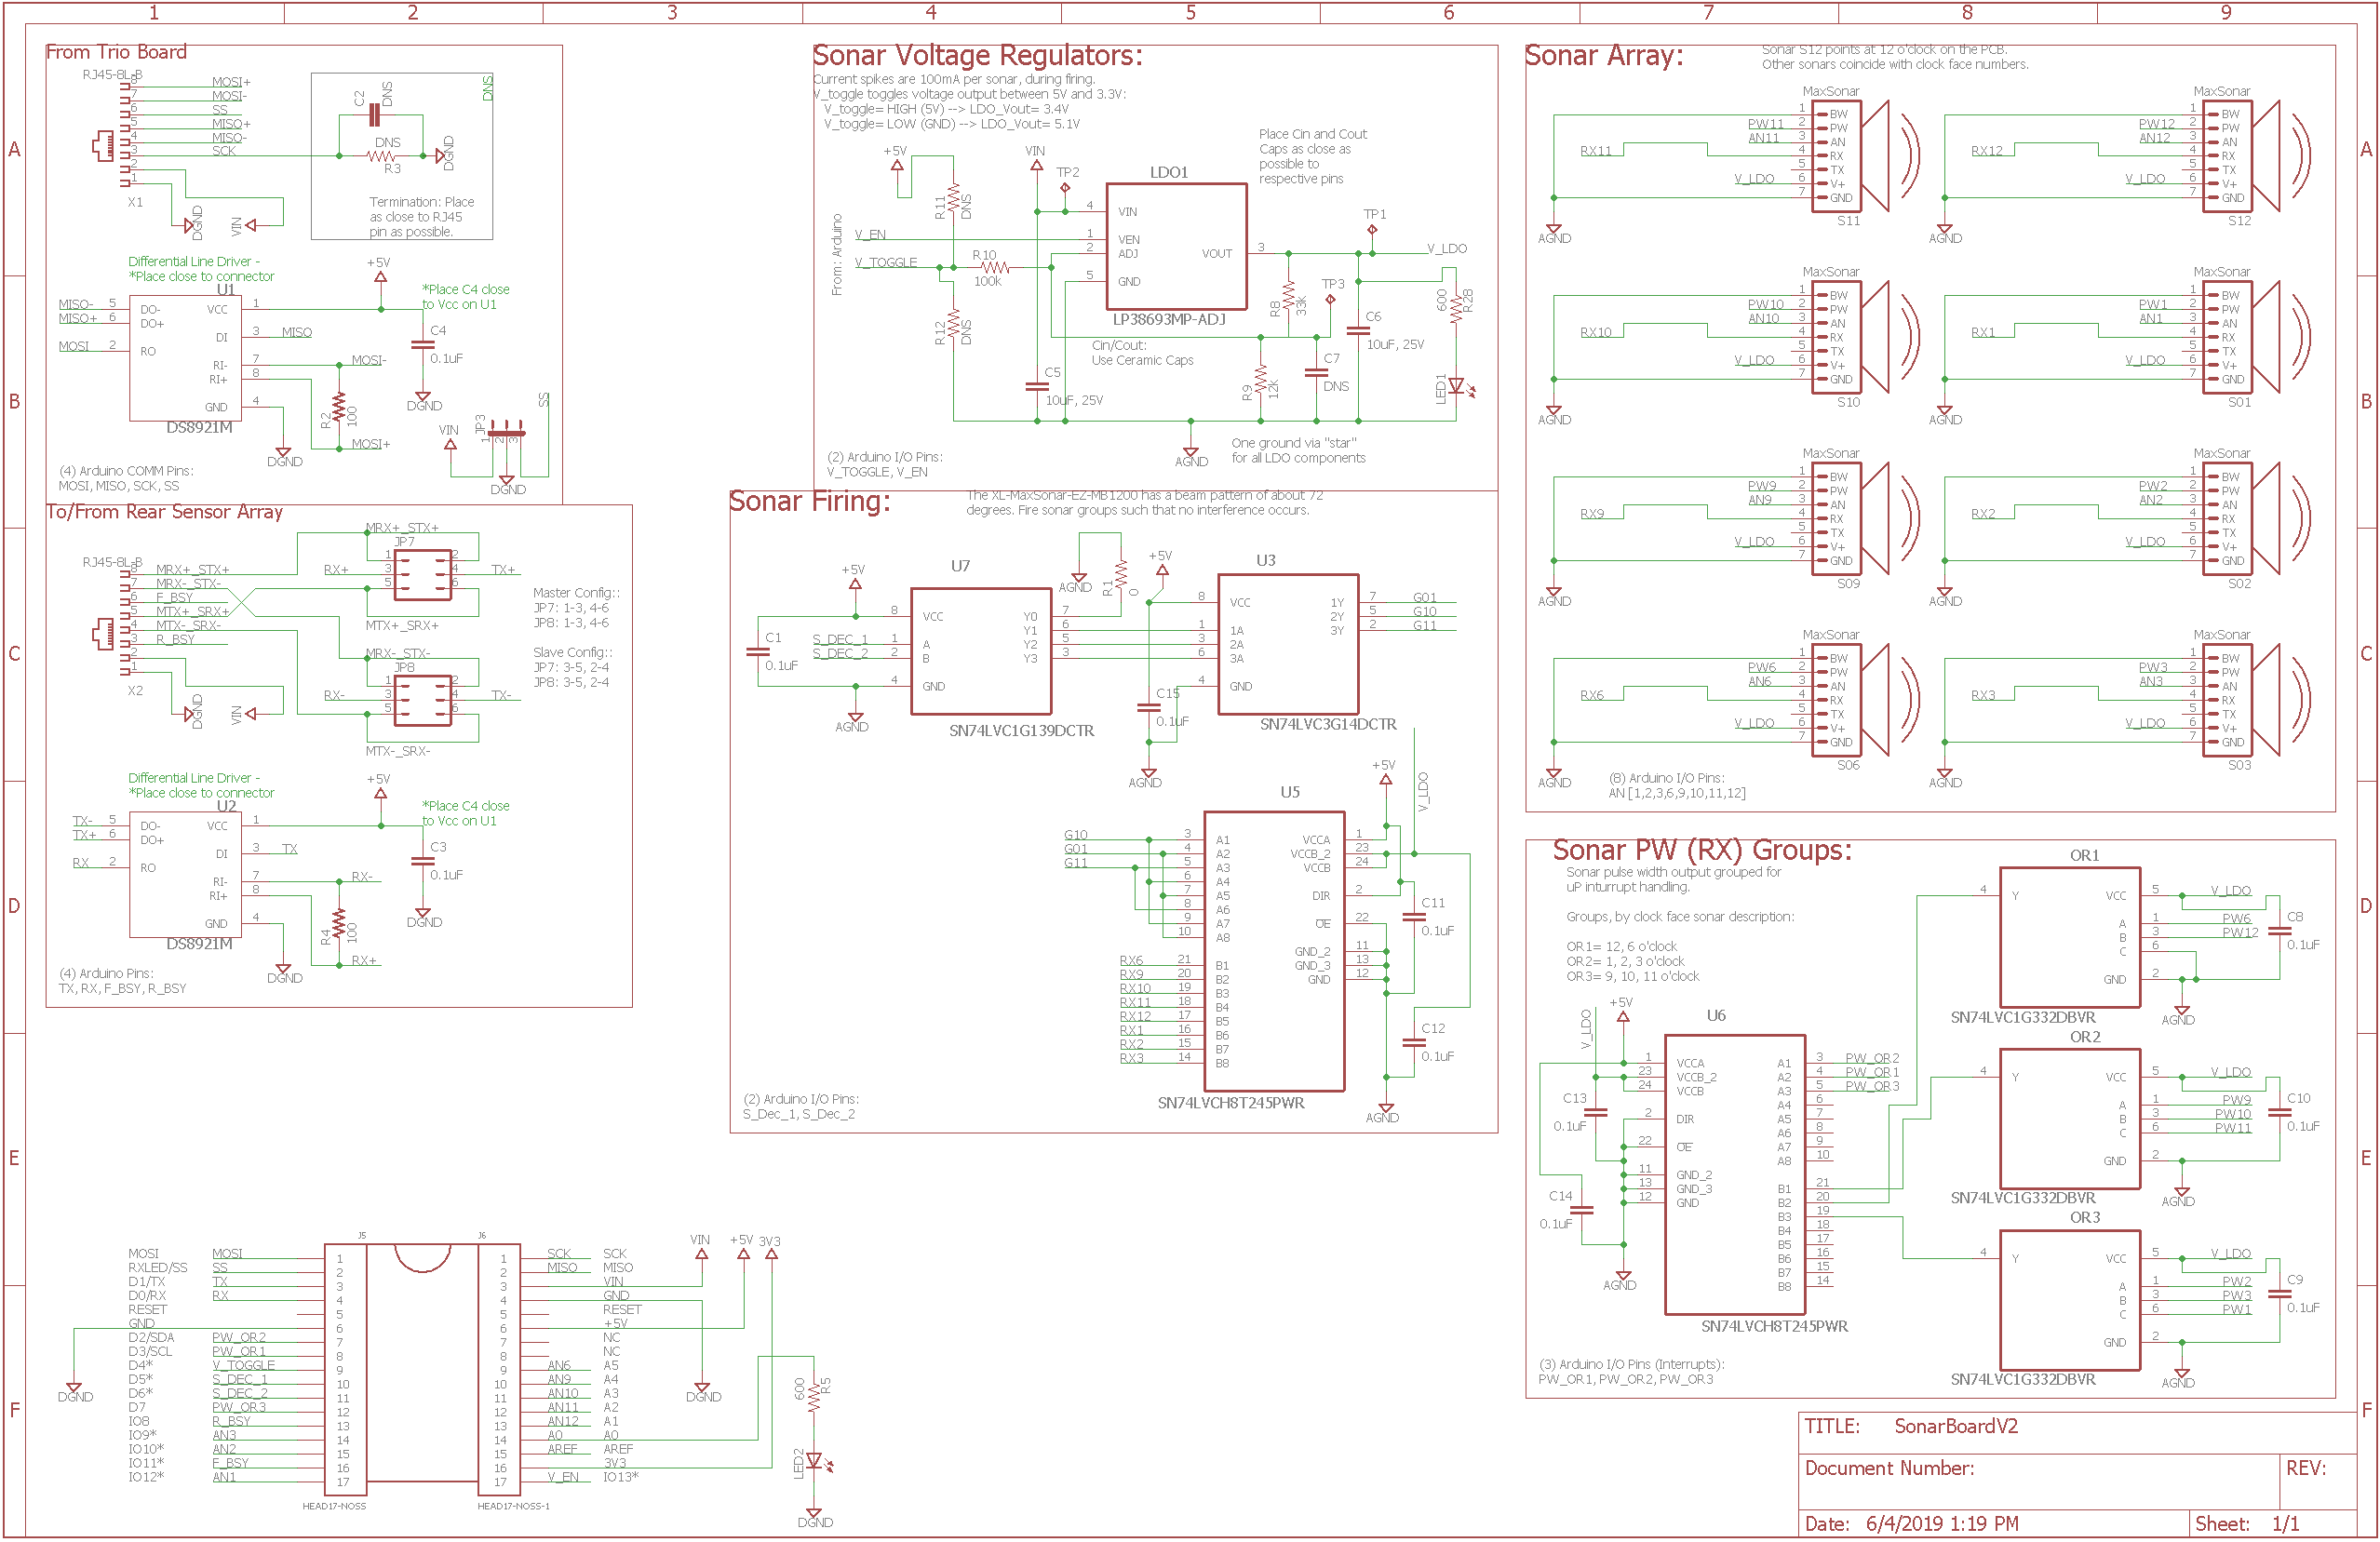
Task: Click the 'Date: 6/4/2019 1:19 PM' text
Action: click(1911, 1524)
